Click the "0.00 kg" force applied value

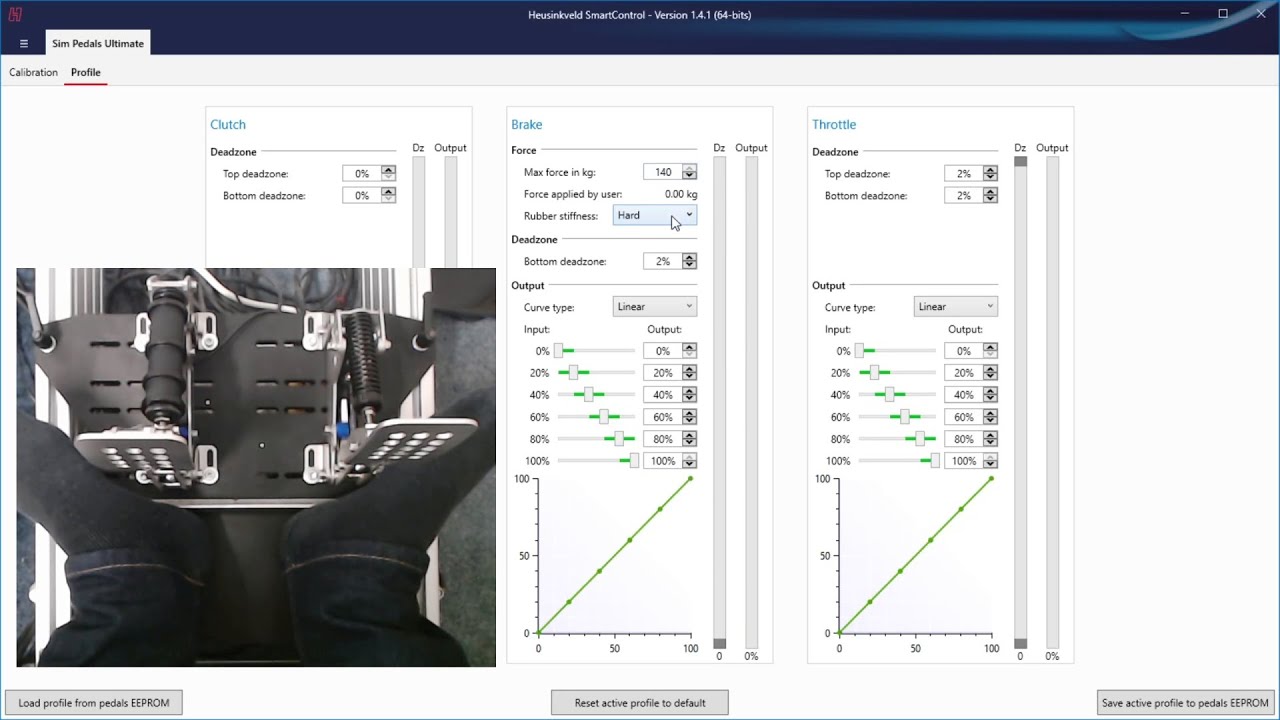click(681, 194)
